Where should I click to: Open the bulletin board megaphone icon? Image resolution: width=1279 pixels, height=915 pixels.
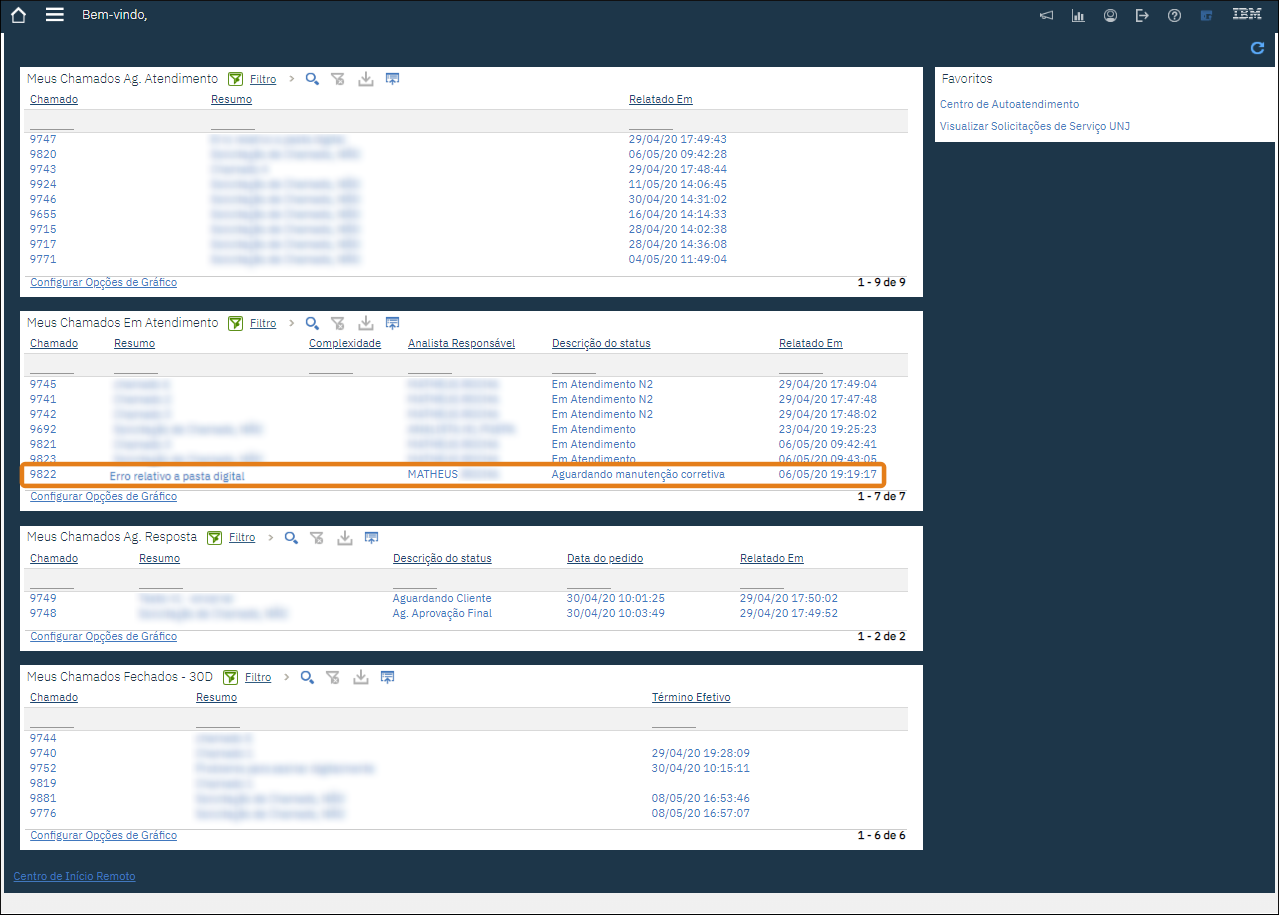pos(1046,16)
